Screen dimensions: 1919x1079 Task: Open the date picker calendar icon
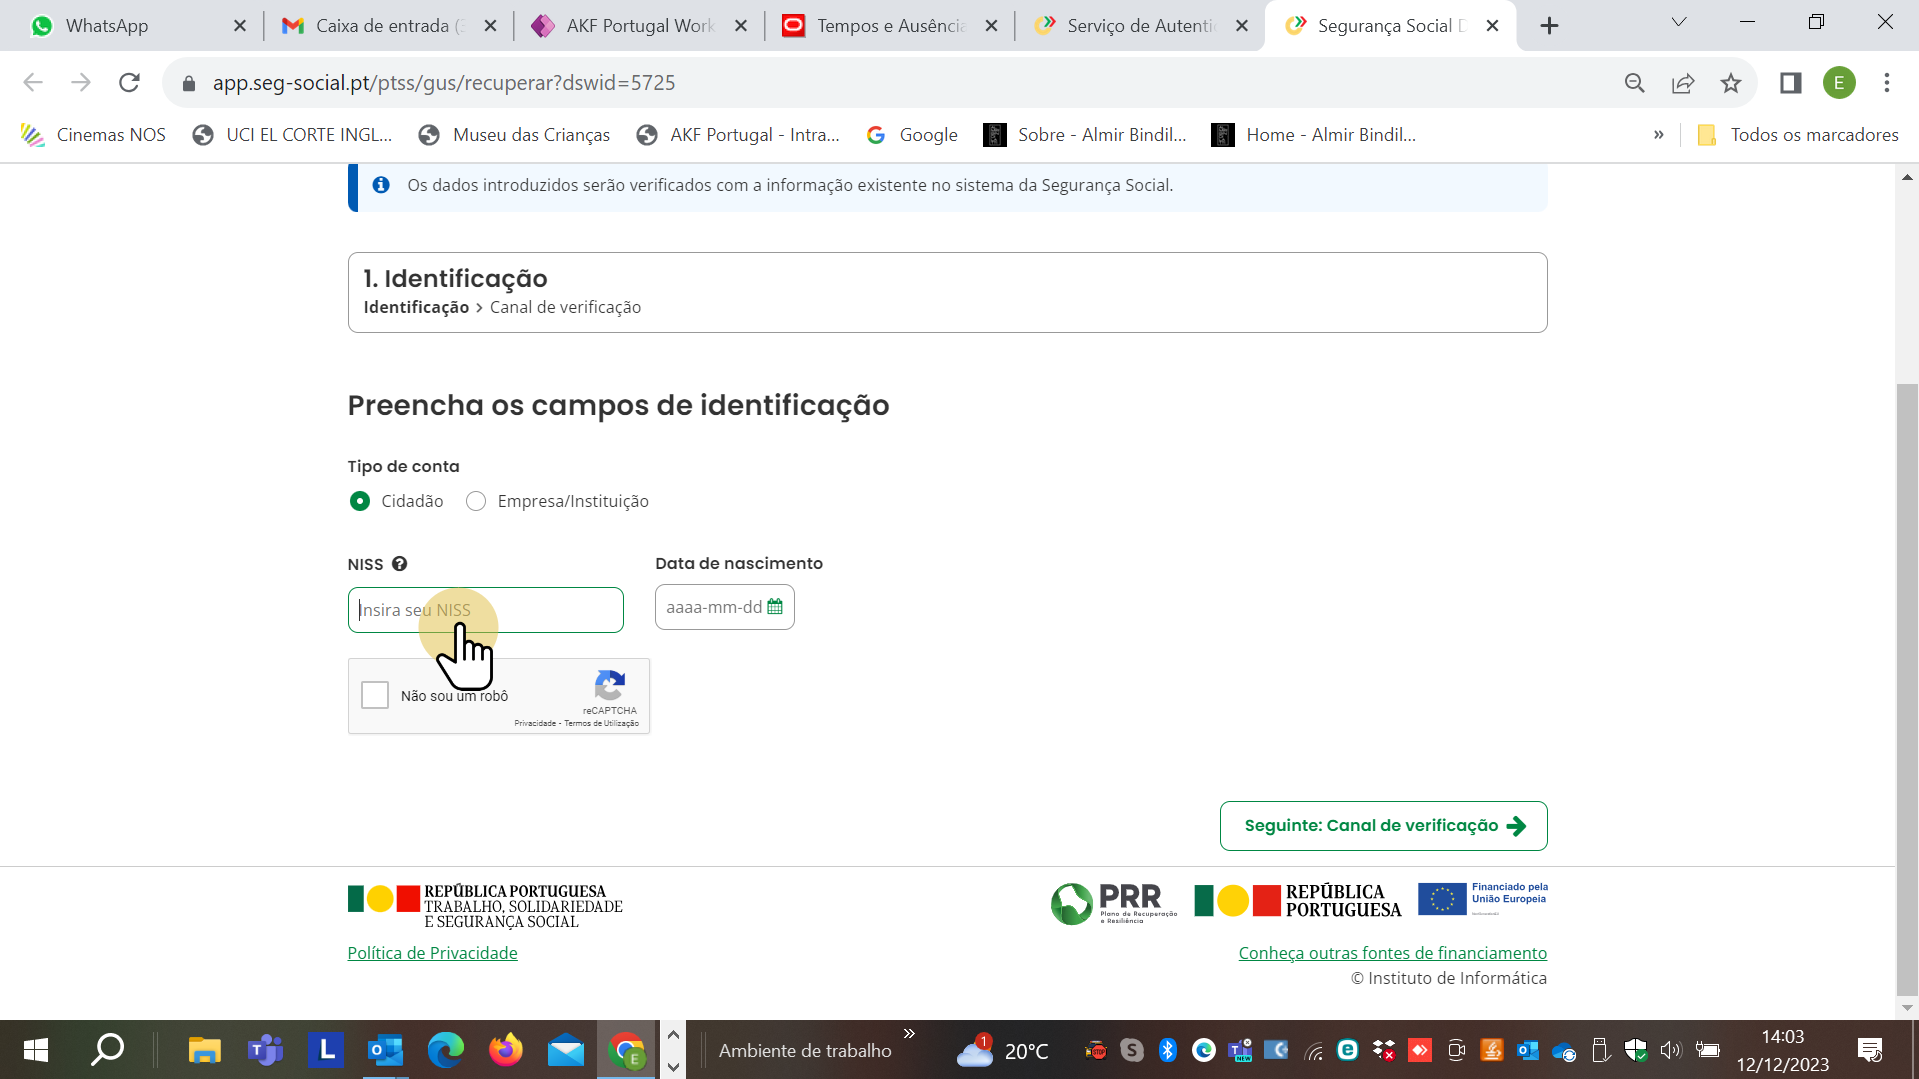774,606
